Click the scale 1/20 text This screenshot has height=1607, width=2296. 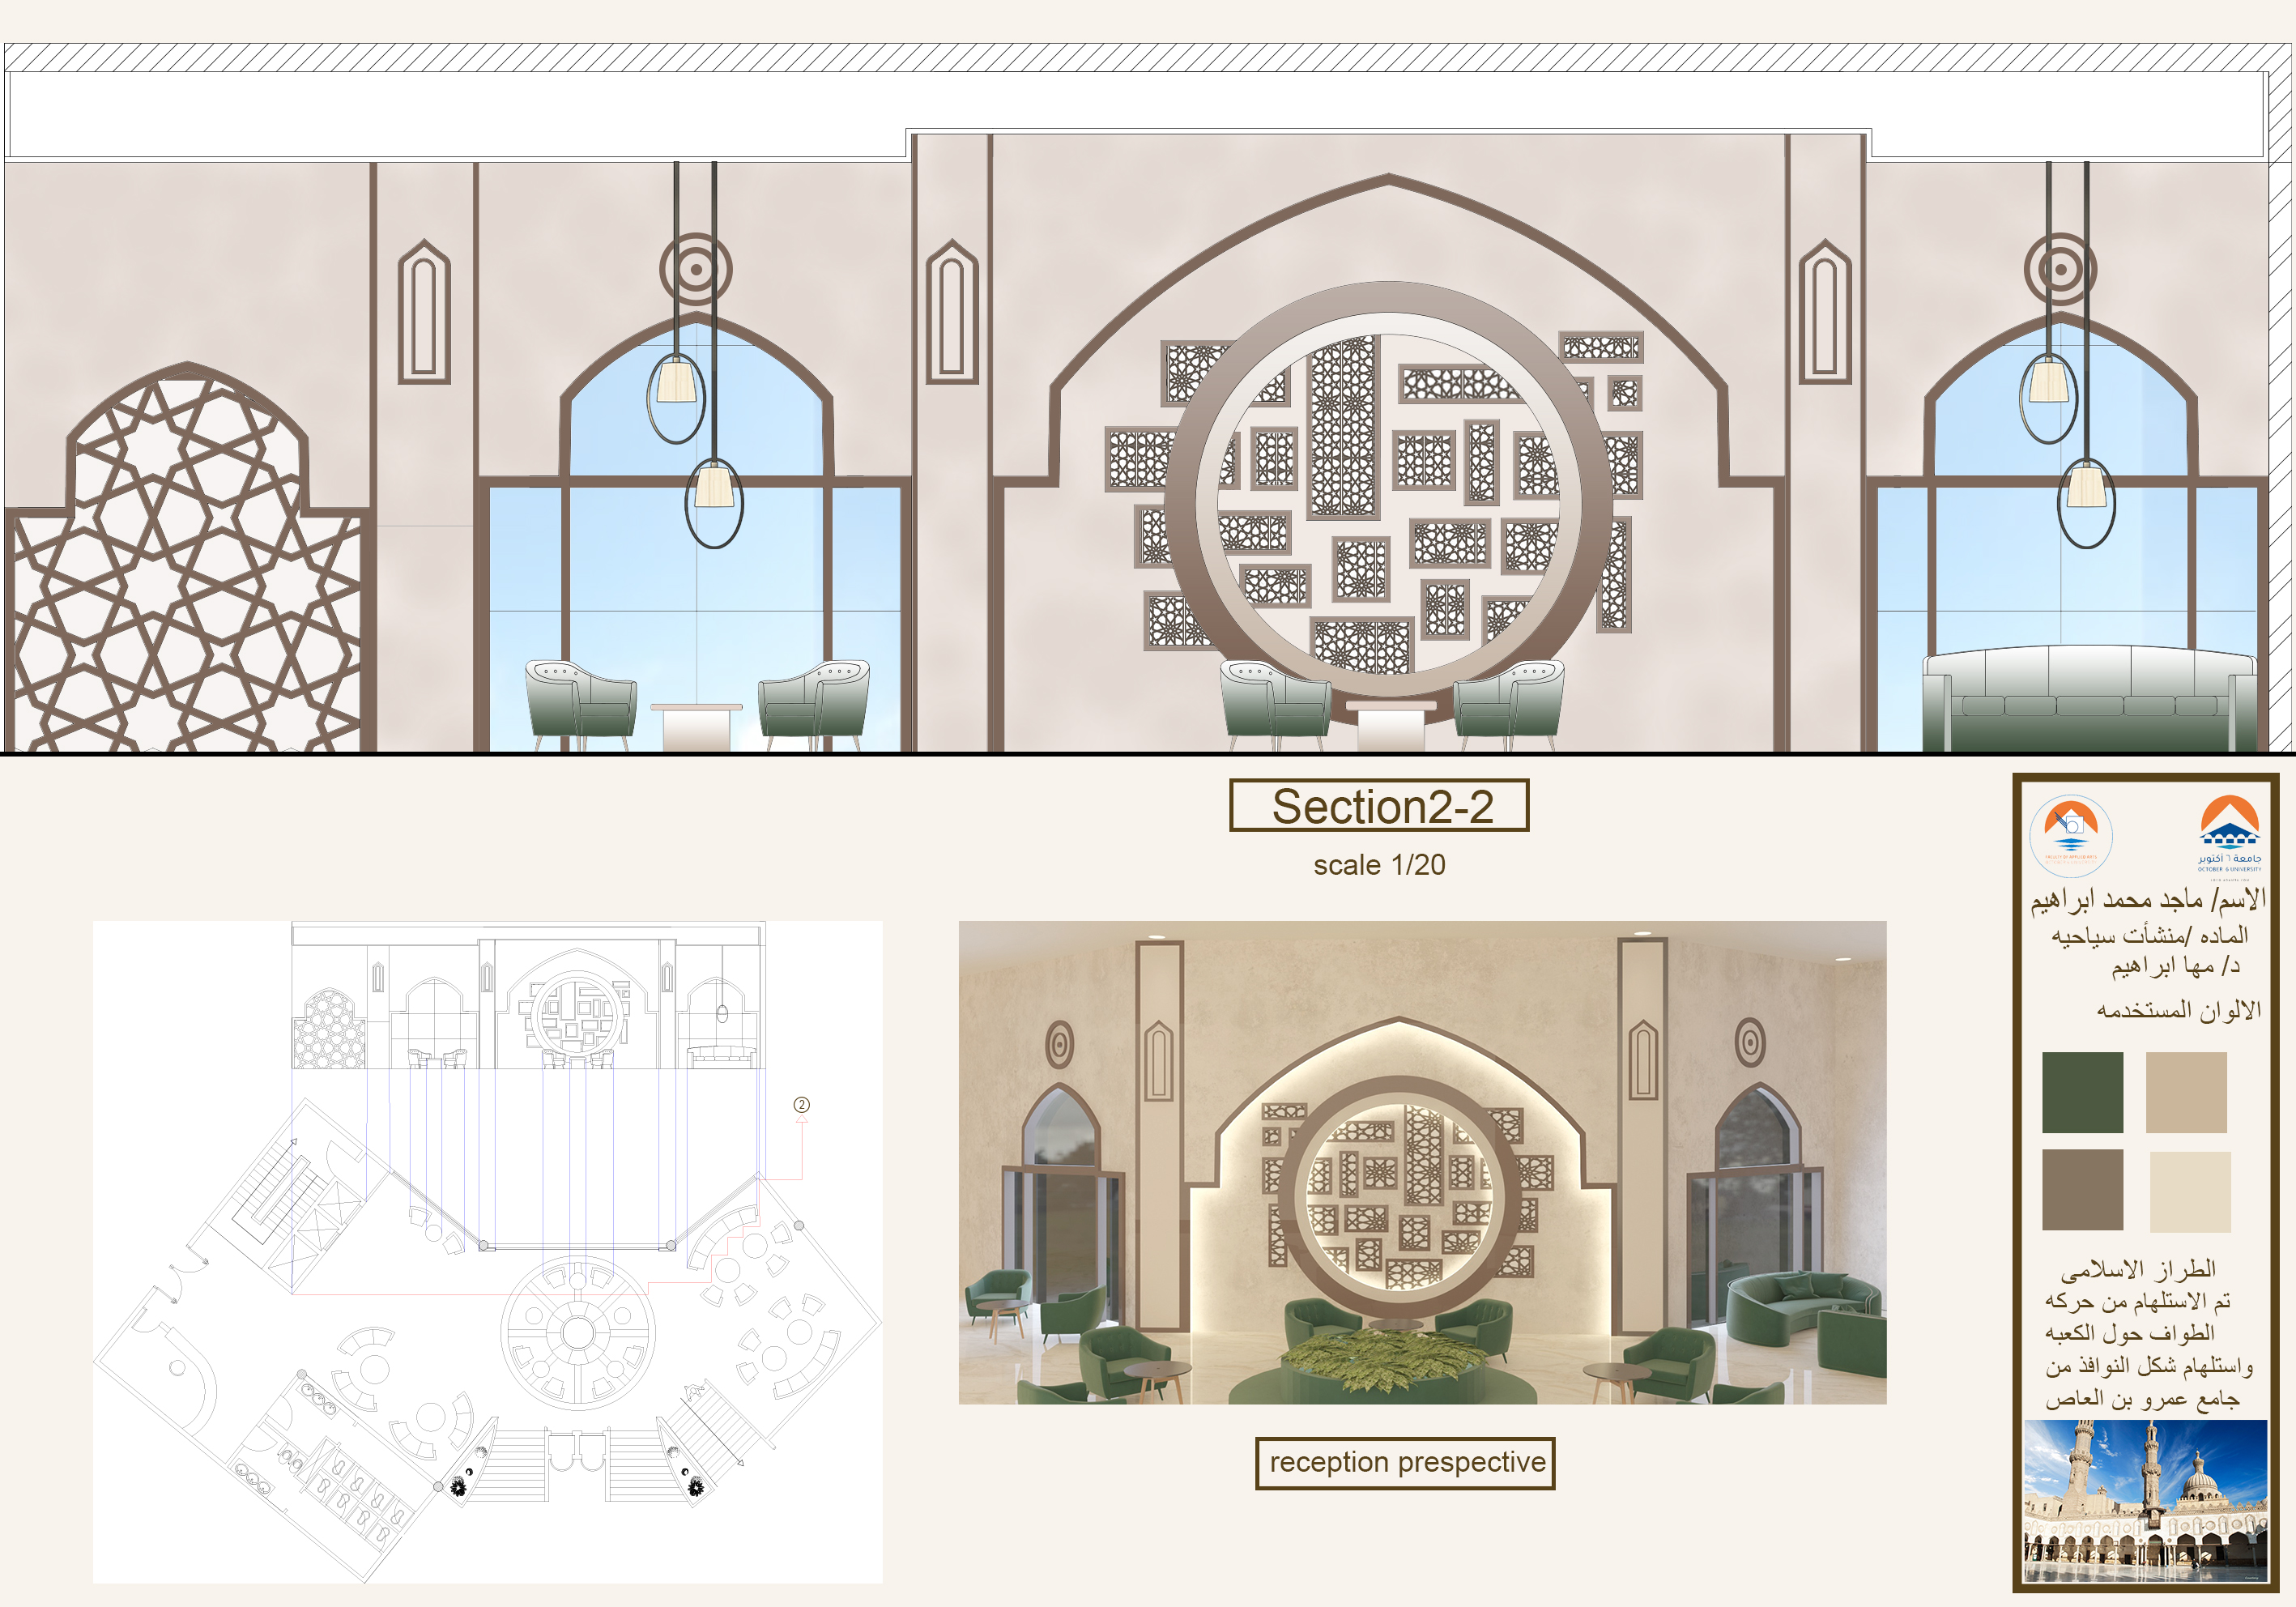(x=1379, y=865)
